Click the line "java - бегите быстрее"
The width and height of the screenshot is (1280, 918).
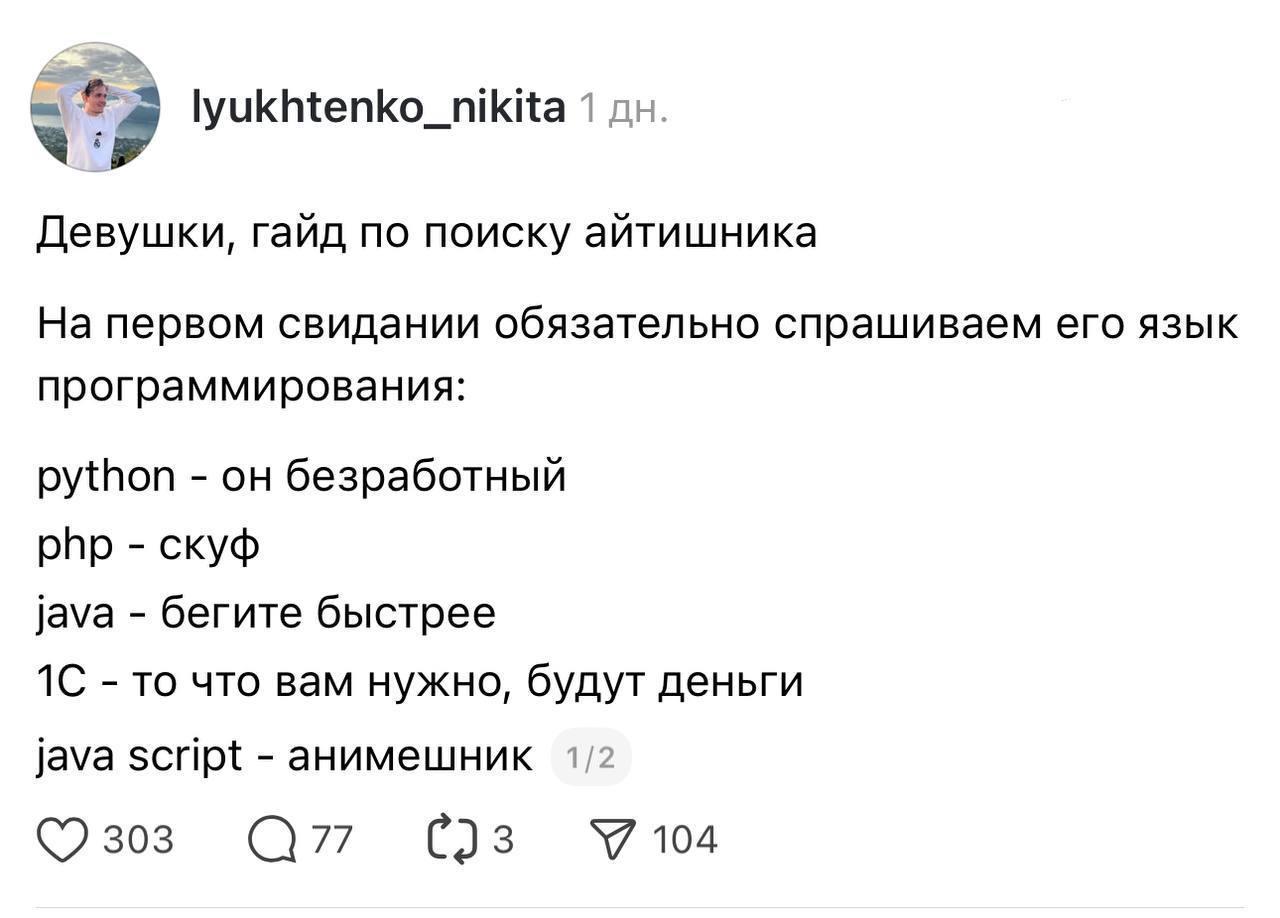pyautogui.click(x=266, y=612)
